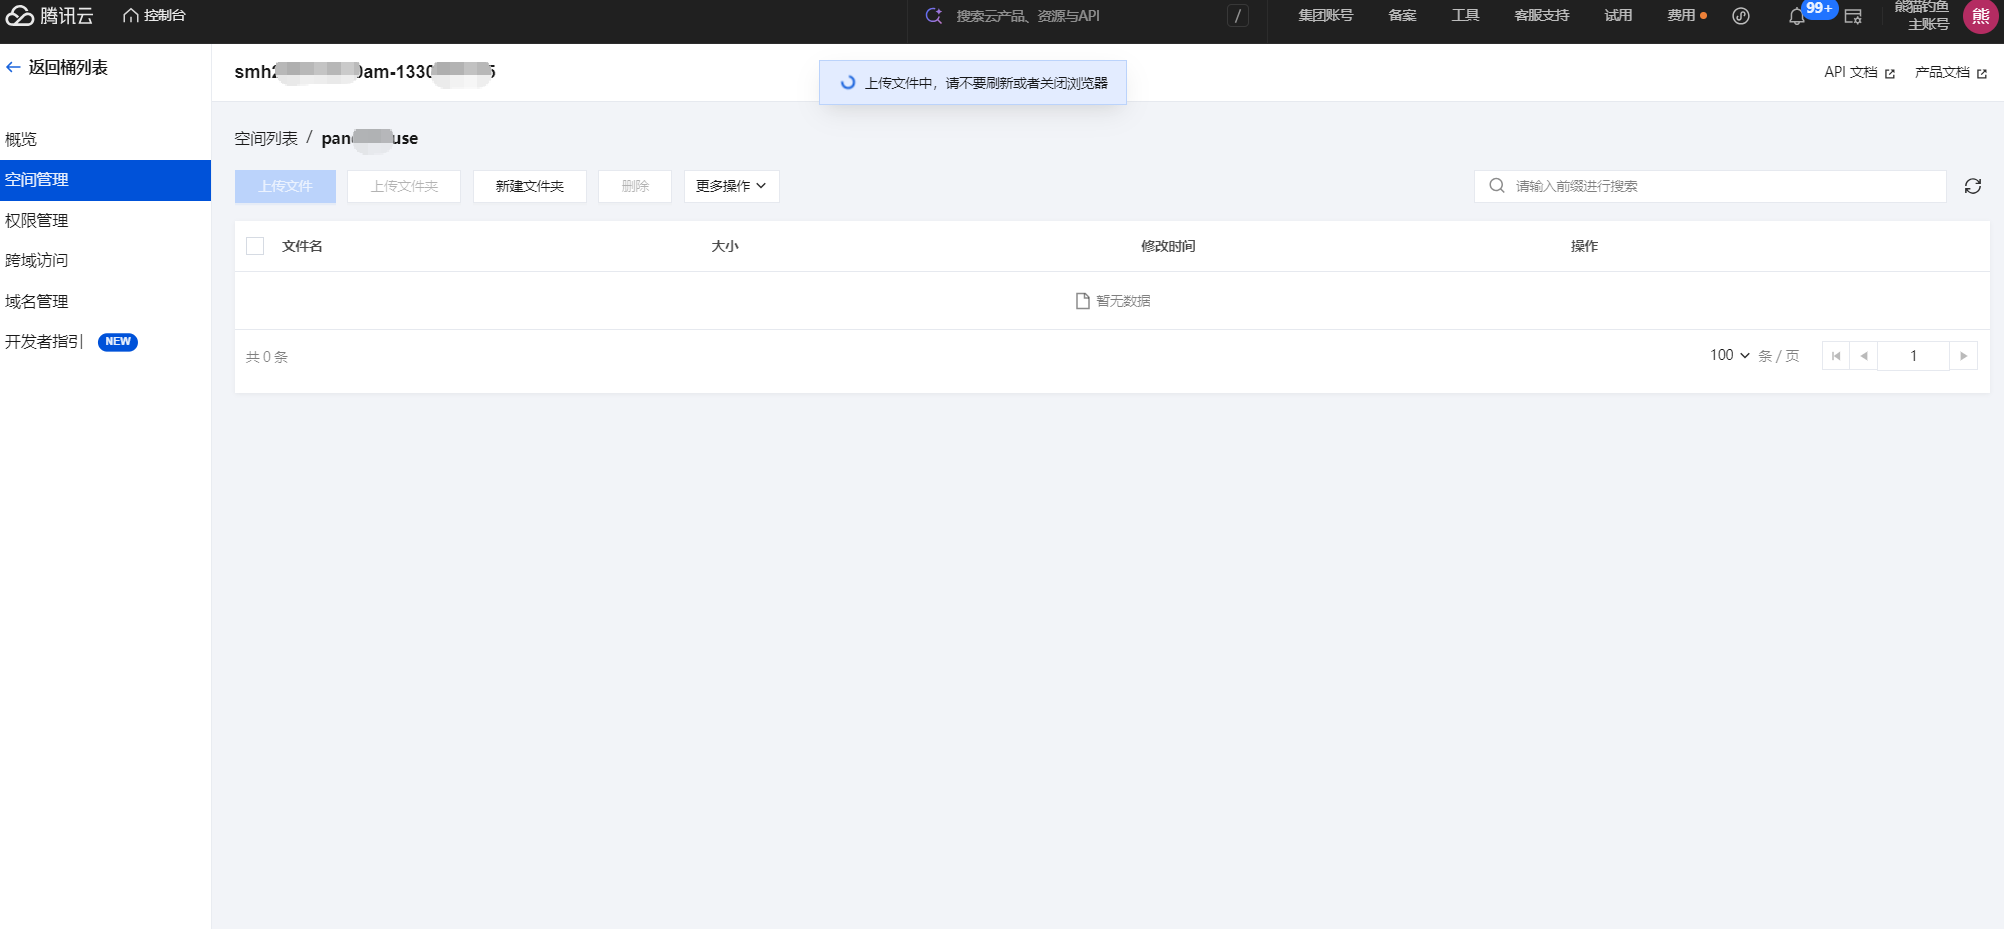
Task: Click the 上传文件夹 button
Action: pos(404,186)
